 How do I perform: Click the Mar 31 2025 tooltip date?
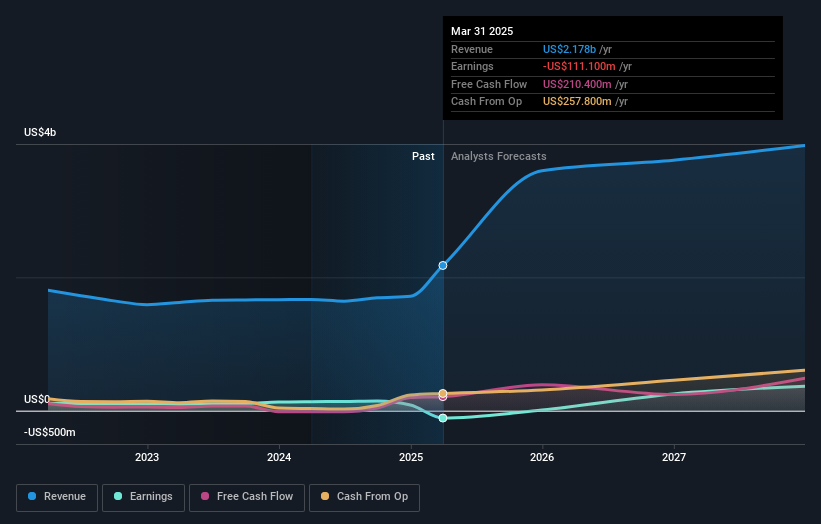(482, 31)
